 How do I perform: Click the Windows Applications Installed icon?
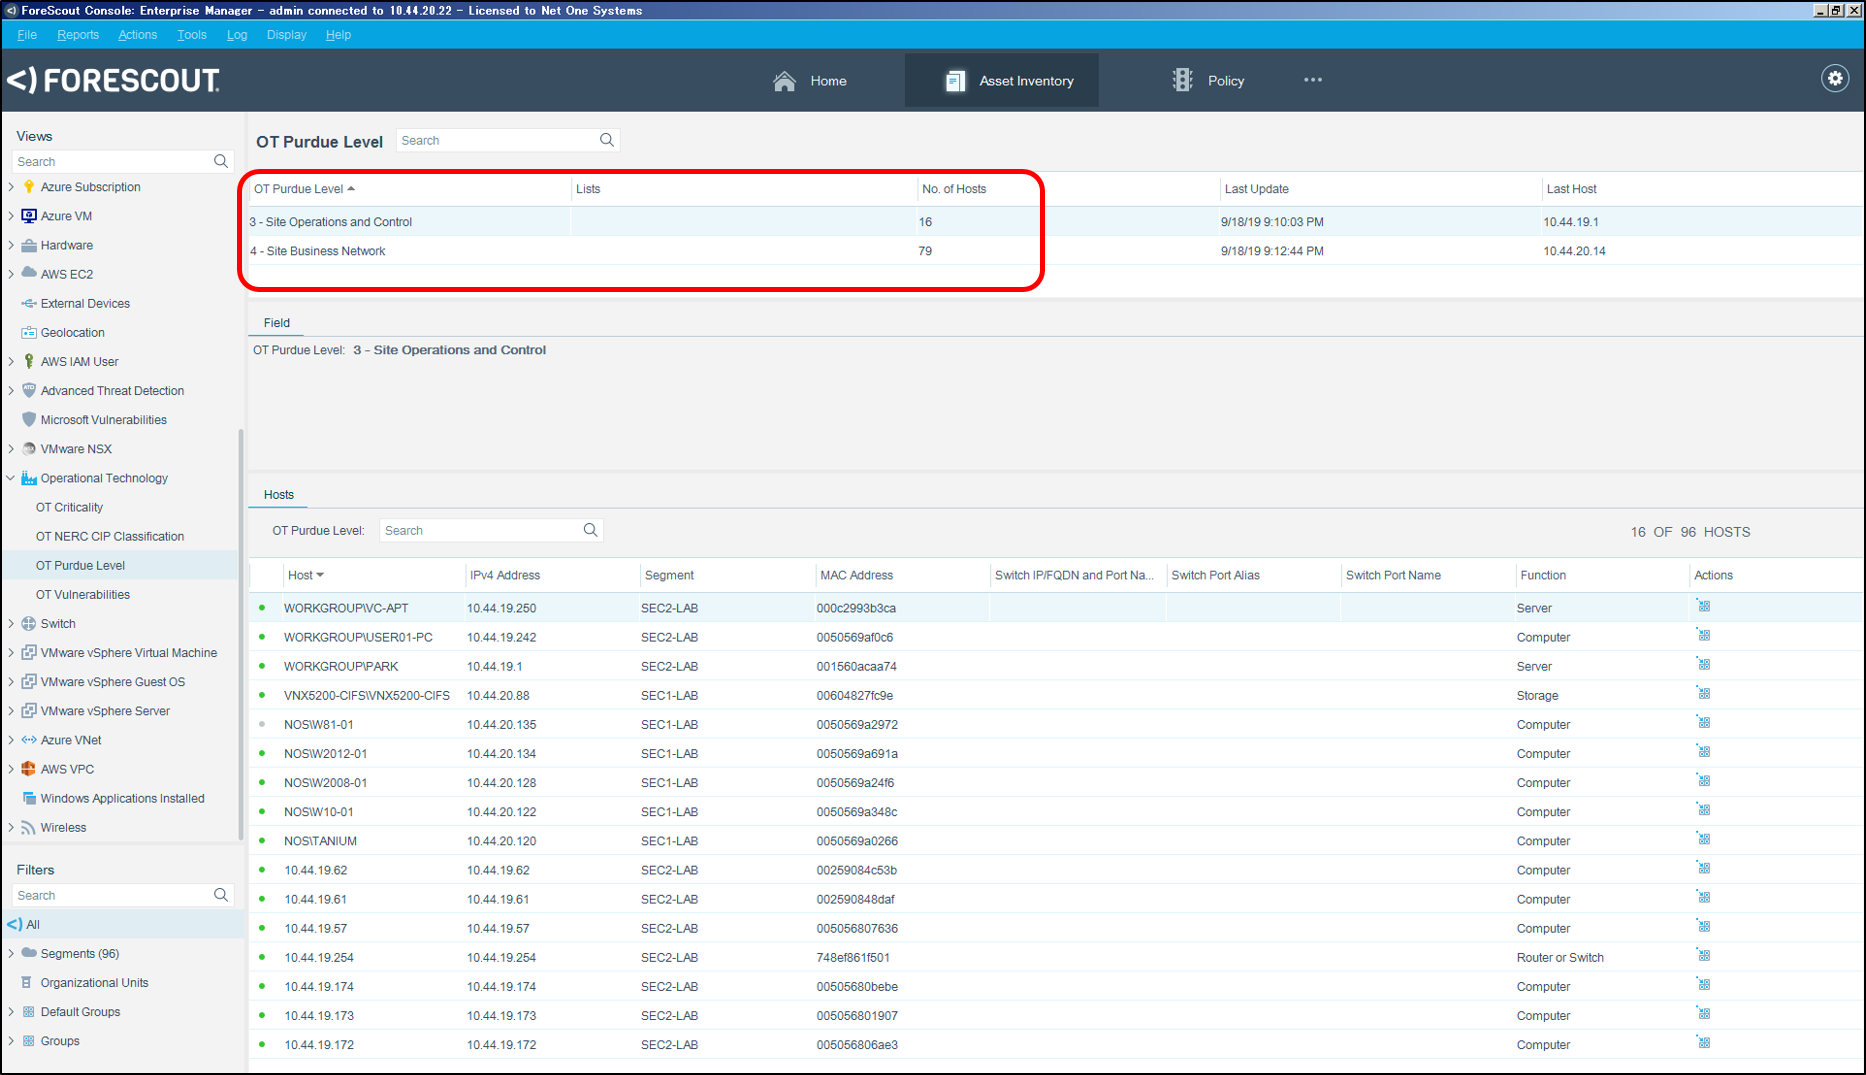29,798
